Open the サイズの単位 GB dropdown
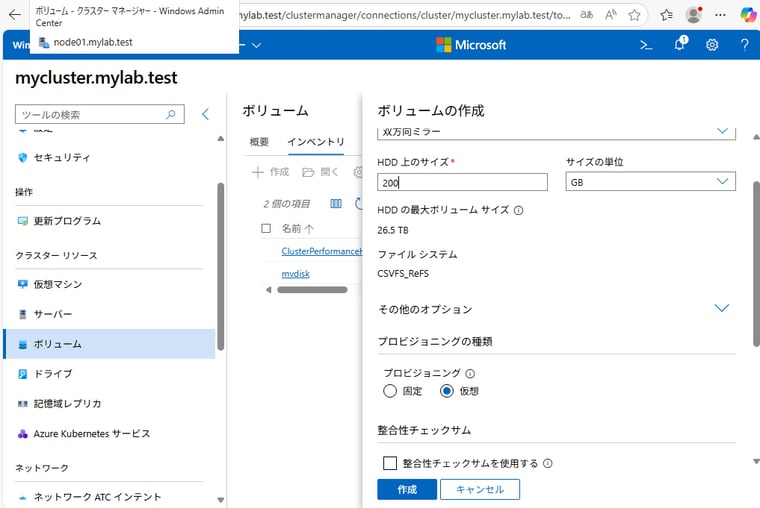Image resolution: width=760 pixels, height=508 pixels. pos(650,182)
